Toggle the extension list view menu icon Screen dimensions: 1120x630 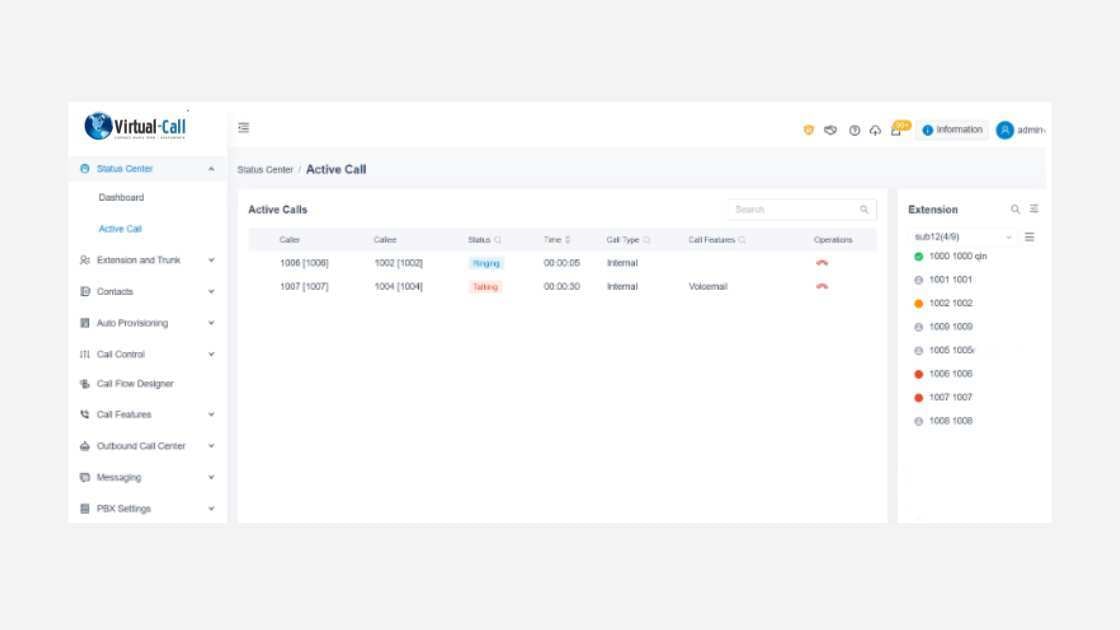pos(1030,236)
